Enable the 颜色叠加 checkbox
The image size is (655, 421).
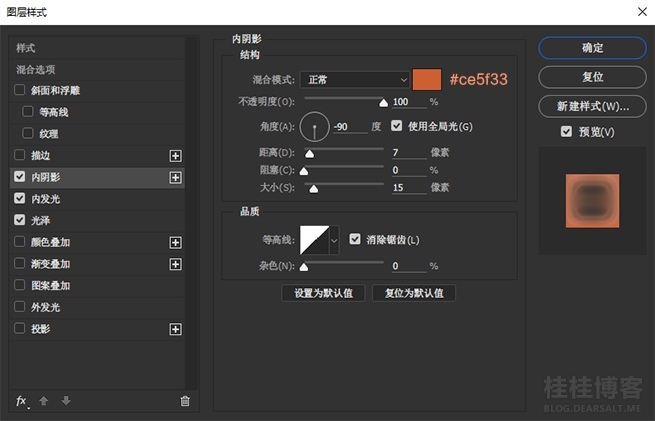(19, 241)
